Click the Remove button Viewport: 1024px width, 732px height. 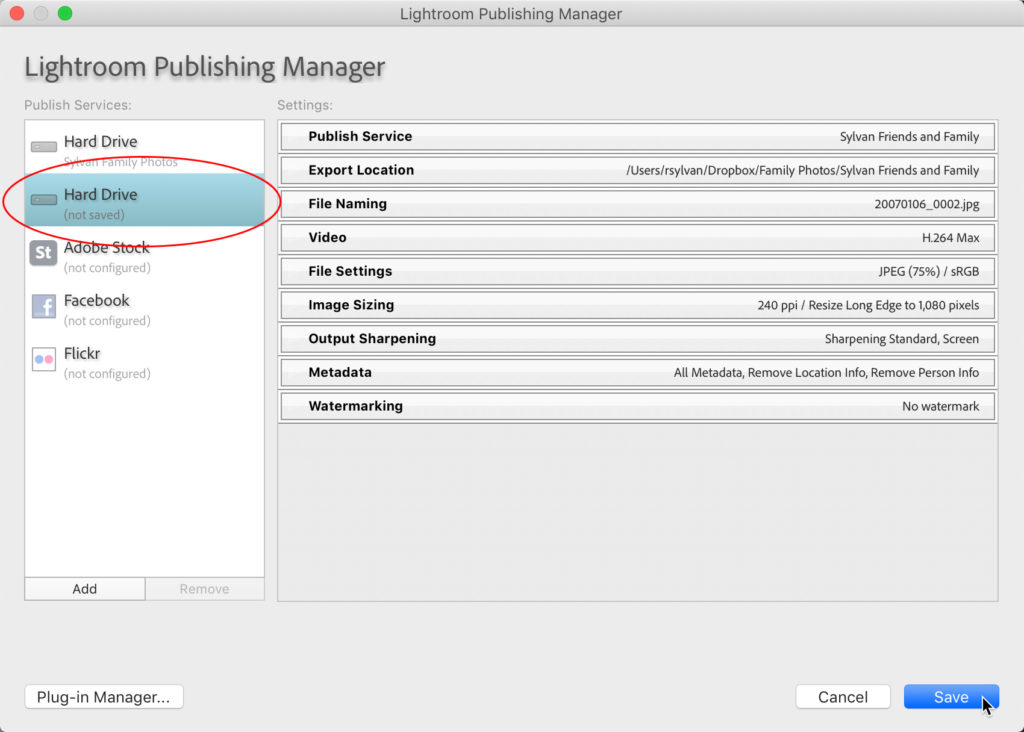pos(204,588)
